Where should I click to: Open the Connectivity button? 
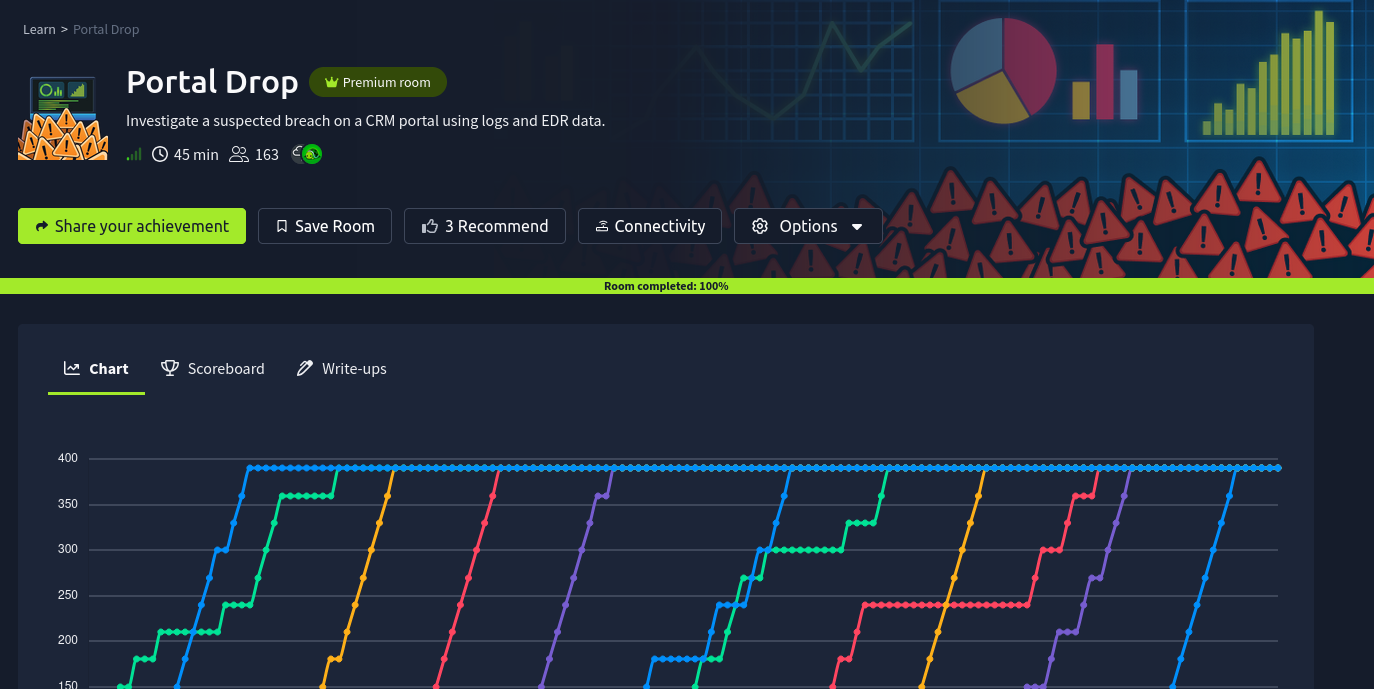pyautogui.click(x=650, y=226)
